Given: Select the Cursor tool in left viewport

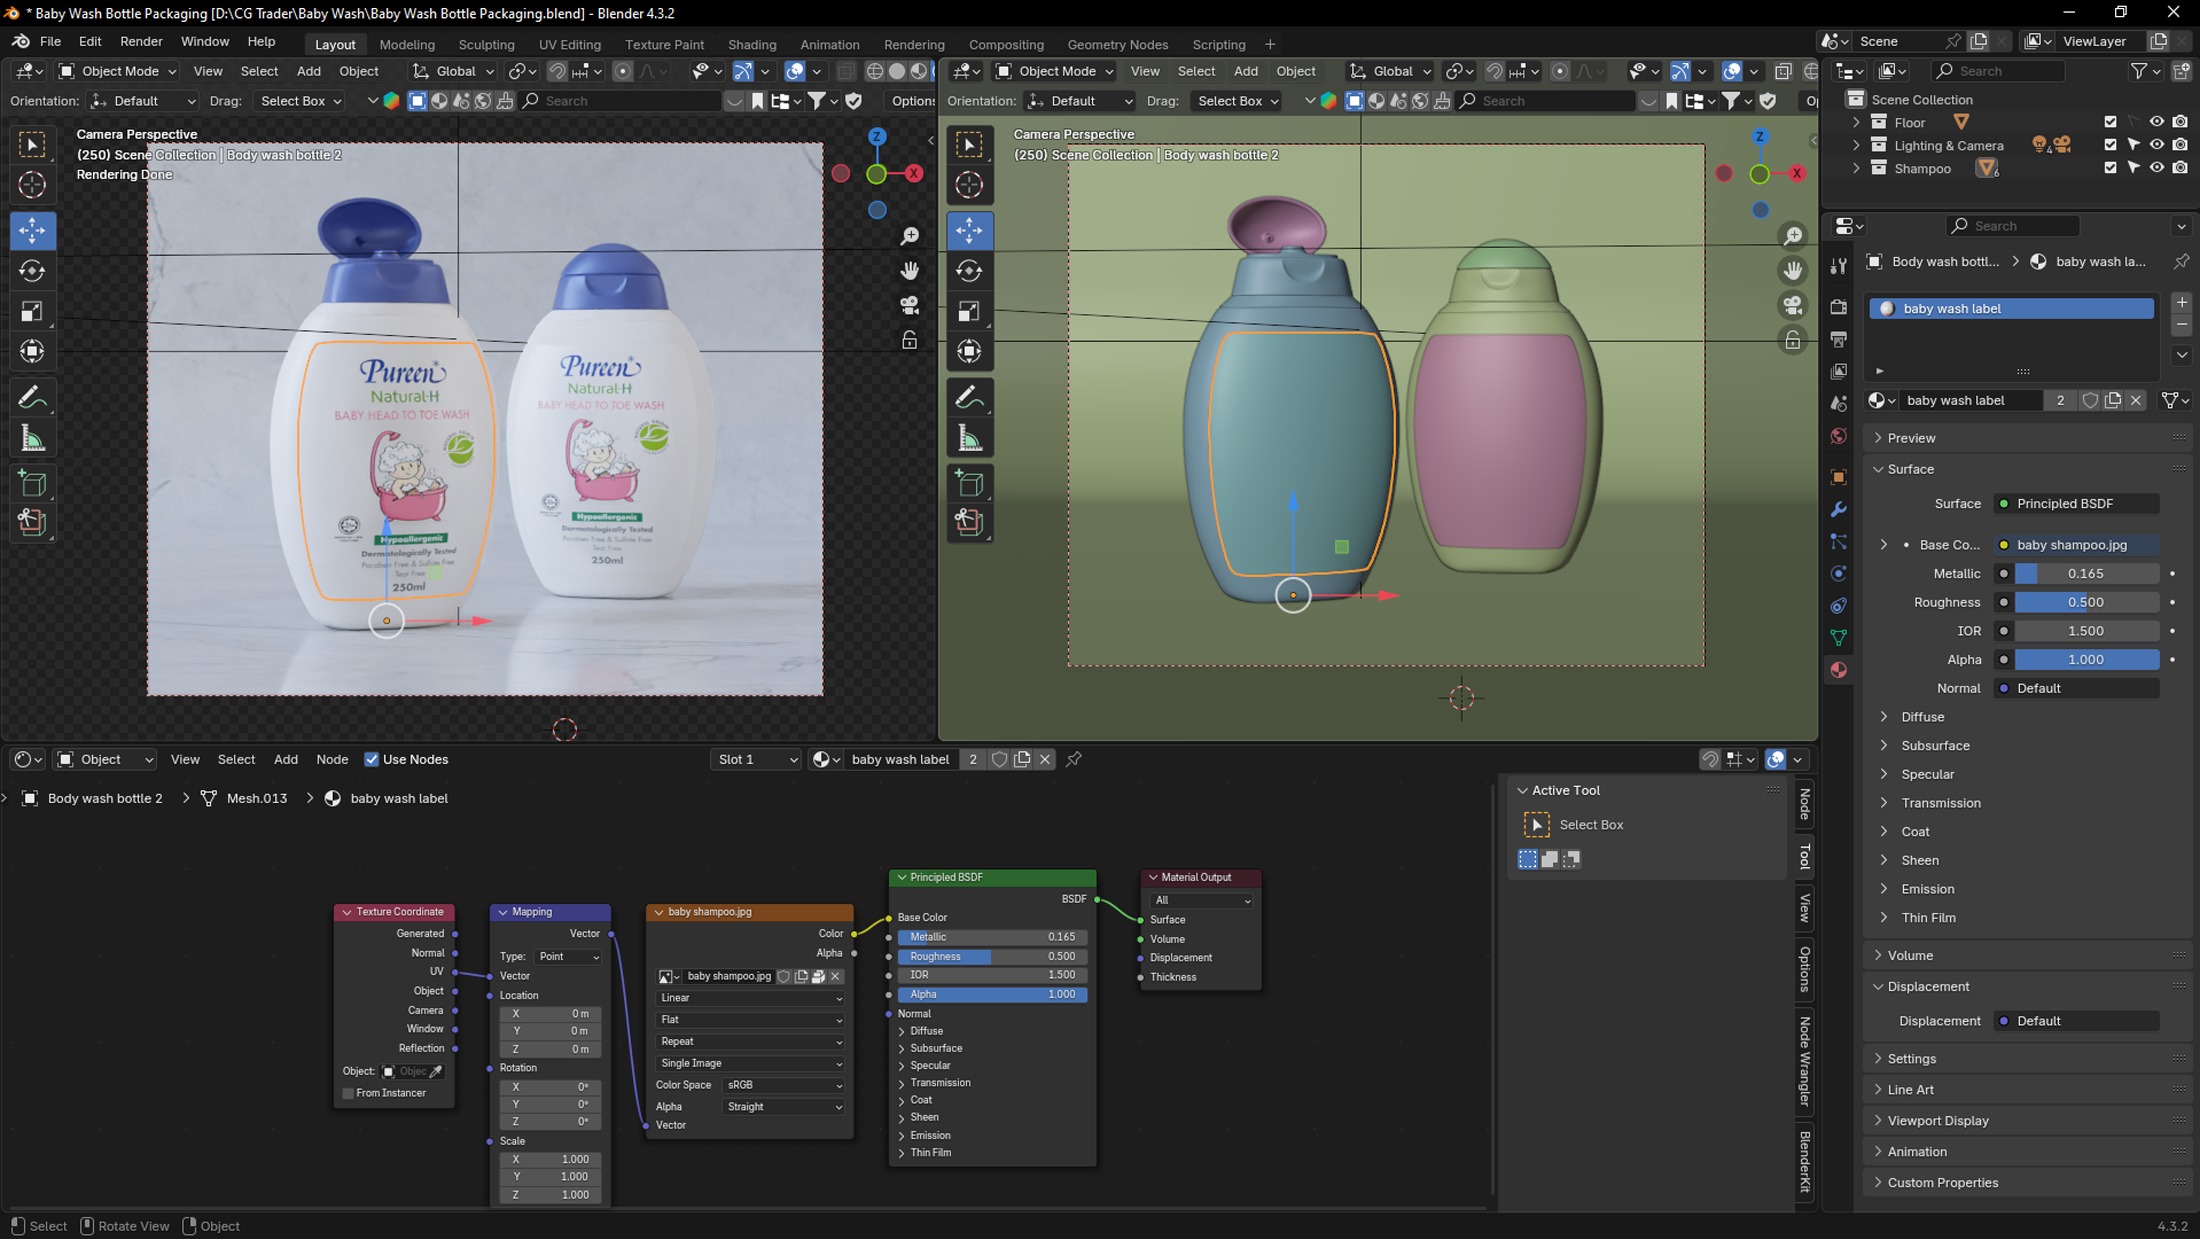Looking at the screenshot, I should point(32,185).
